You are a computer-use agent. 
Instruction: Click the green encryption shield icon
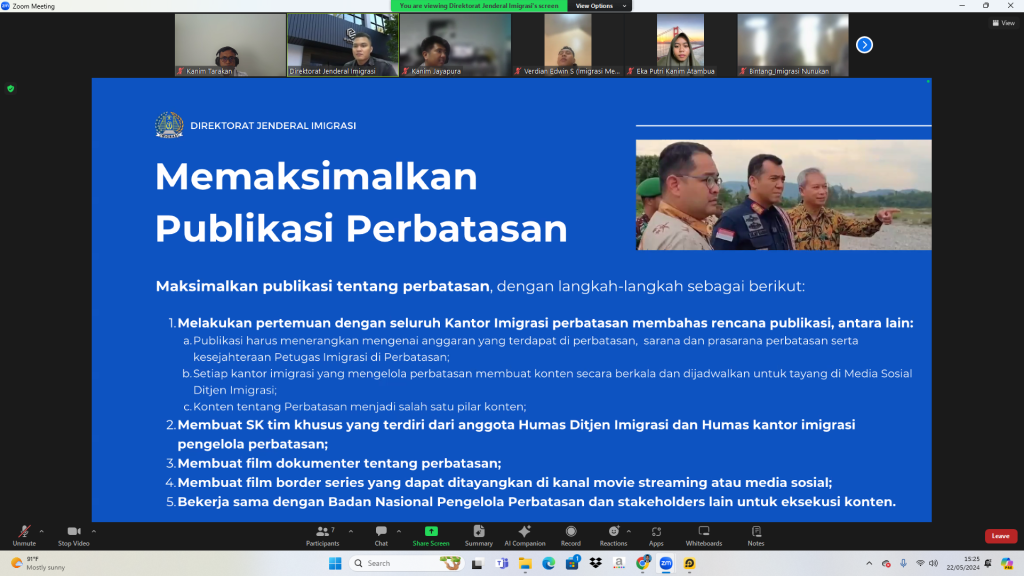pos(10,89)
